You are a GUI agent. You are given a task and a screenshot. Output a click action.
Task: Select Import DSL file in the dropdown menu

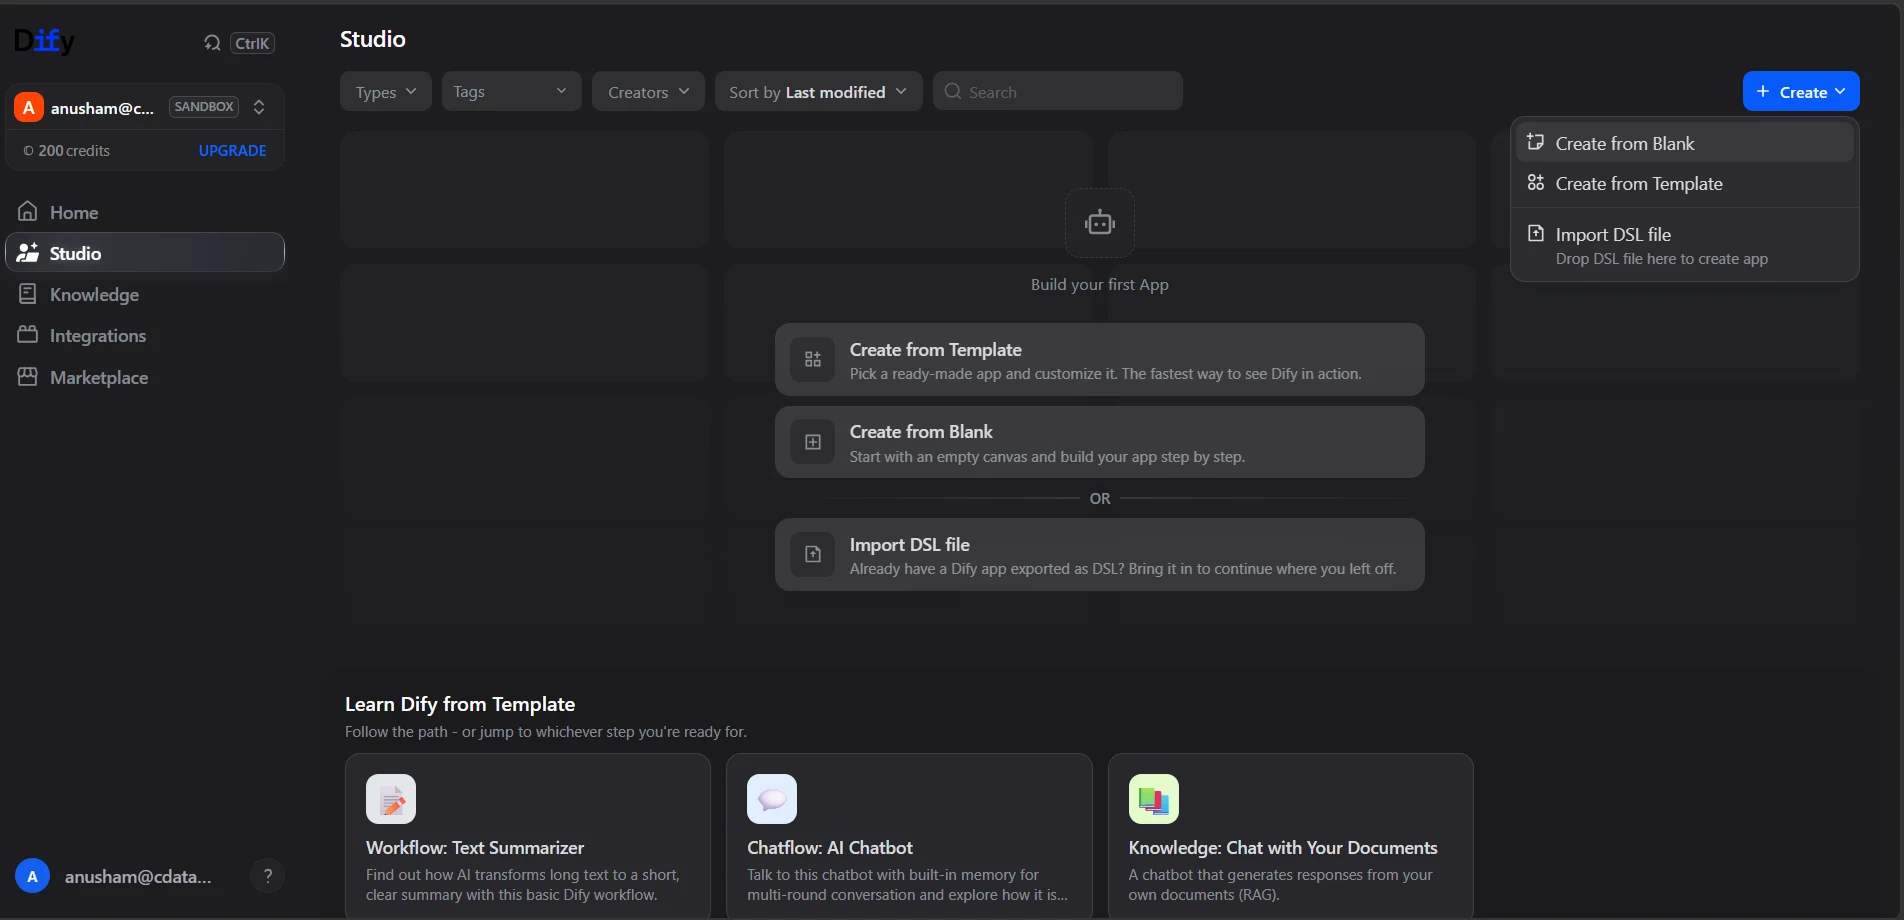pyautogui.click(x=1685, y=245)
